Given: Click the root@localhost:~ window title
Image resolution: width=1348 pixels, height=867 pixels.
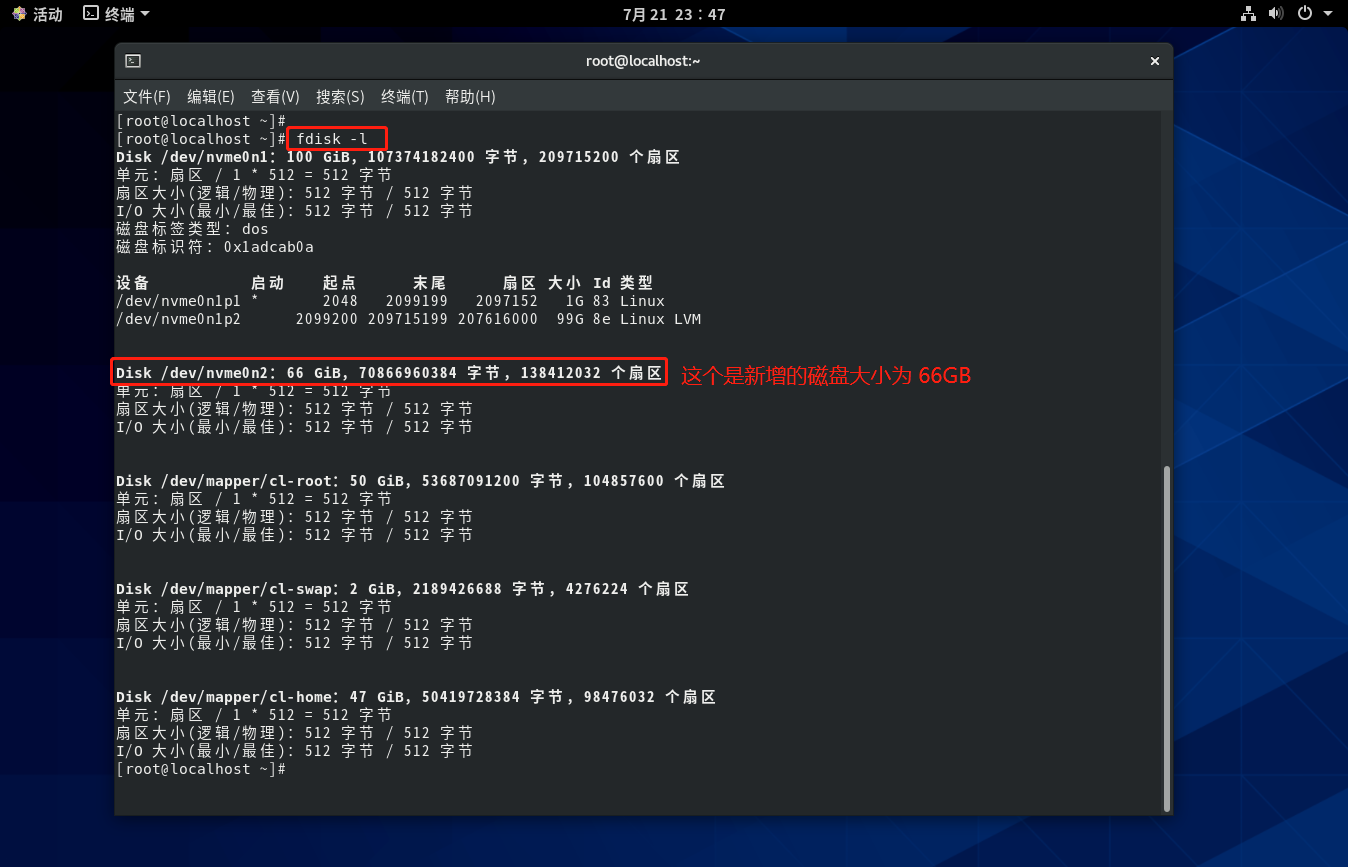Looking at the screenshot, I should click(643, 61).
